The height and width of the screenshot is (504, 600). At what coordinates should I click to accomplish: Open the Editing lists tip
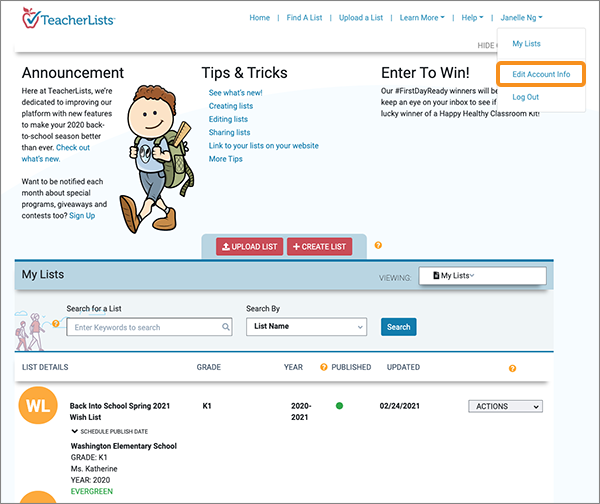tap(228, 119)
